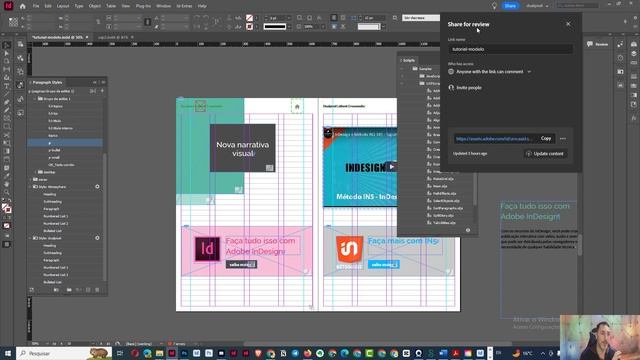Viewport: 640px width, 360px height.
Task: Select the Pencil tool
Action: tap(7, 110)
